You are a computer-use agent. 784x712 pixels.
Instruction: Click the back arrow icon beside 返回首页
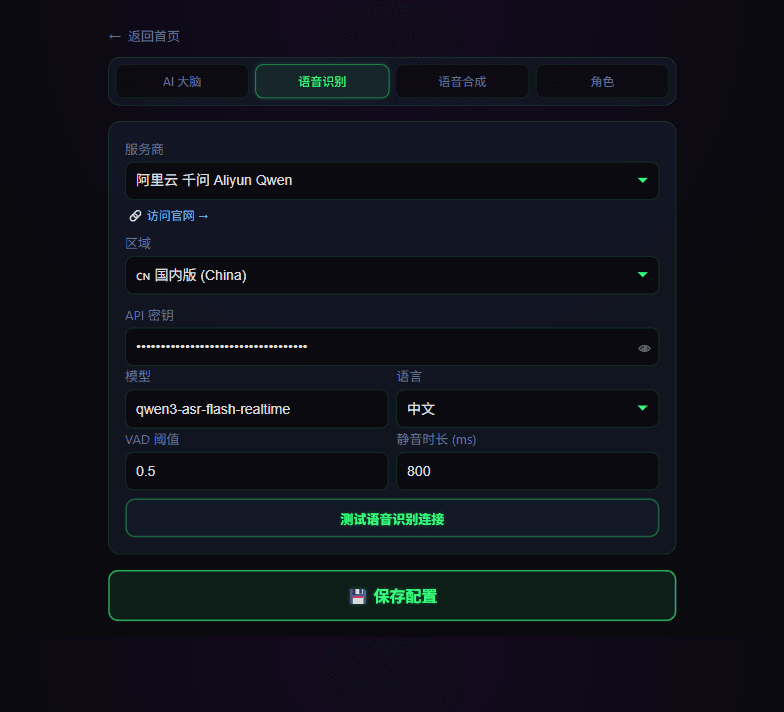point(114,36)
